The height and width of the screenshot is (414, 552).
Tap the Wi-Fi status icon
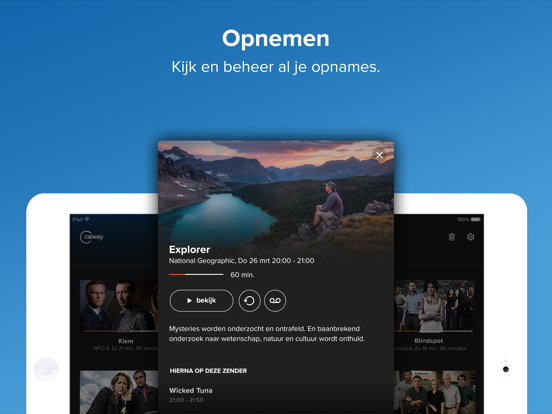pyautogui.click(x=87, y=219)
